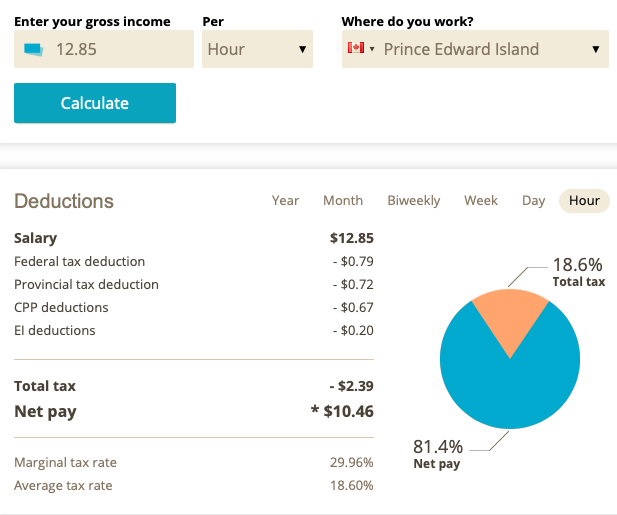Click the Marginal tax rate label

point(63,462)
